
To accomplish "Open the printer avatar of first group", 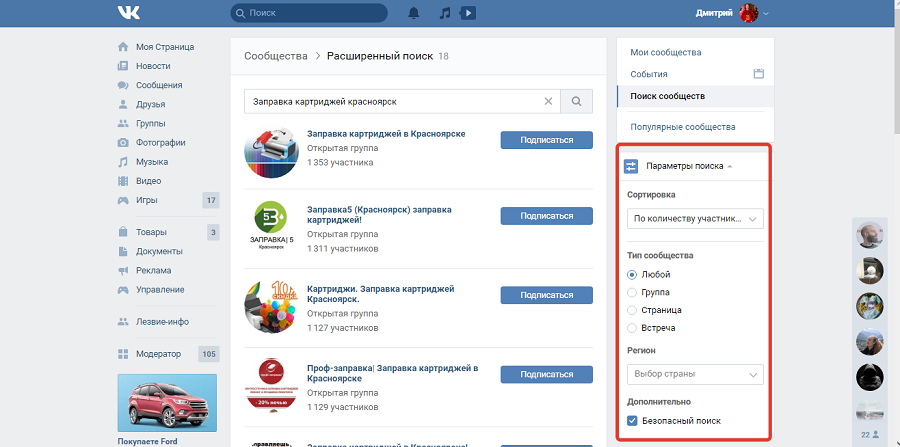I will 271,153.
